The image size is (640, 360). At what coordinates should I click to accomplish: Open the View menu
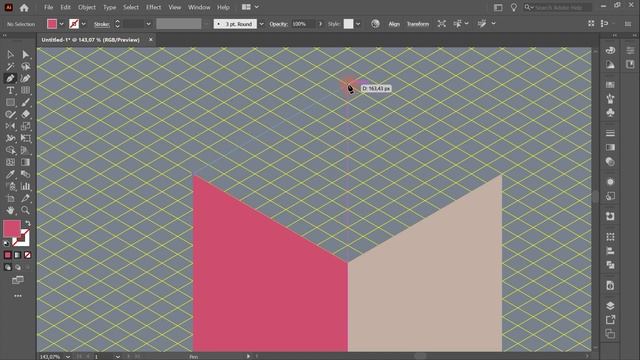[175, 7]
